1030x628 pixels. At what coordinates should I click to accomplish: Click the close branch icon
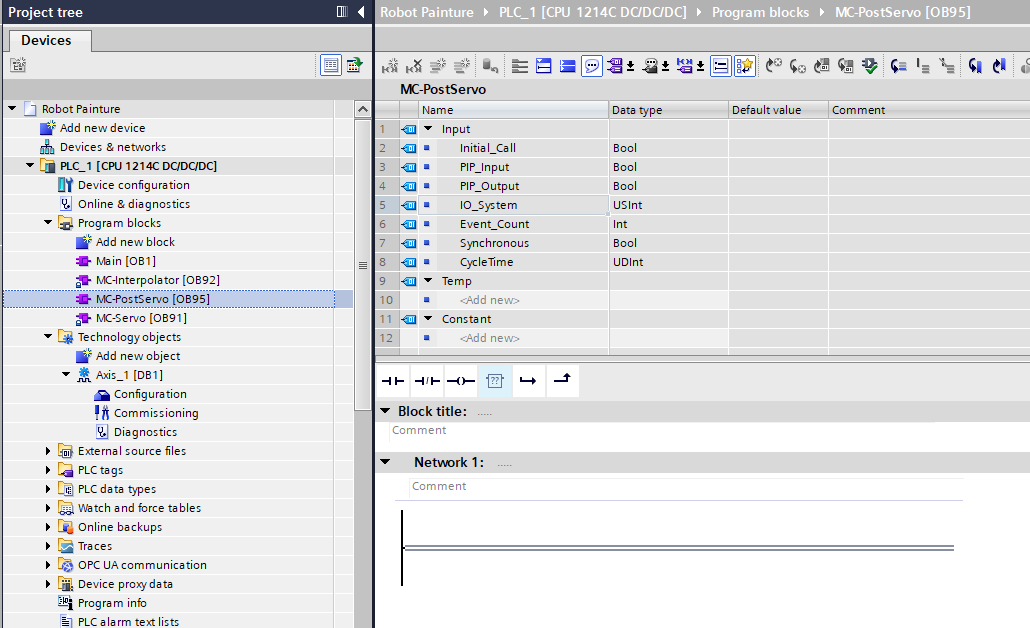[562, 381]
